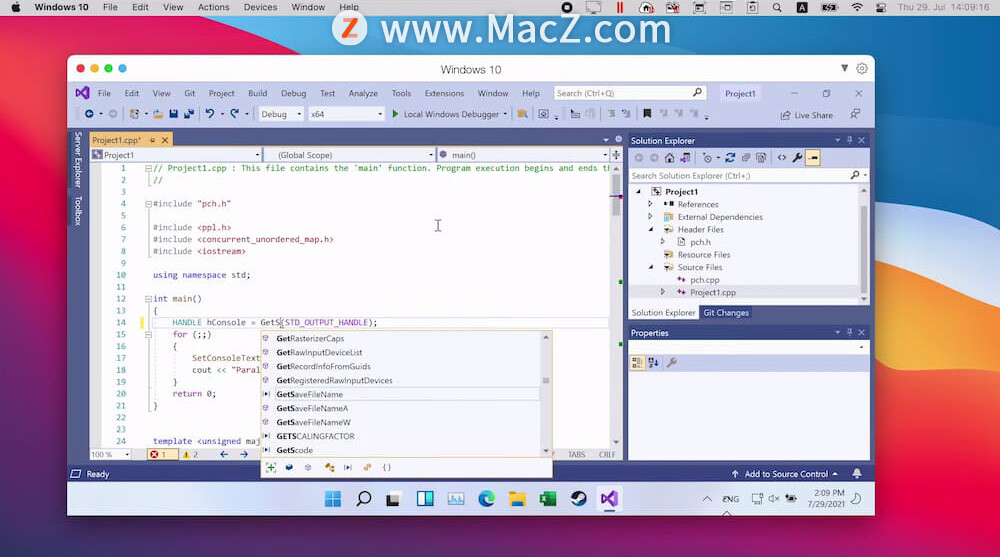The width and height of the screenshot is (1000, 557).
Task: Select pch.cpp in Solution Explorer
Action: coord(704,279)
